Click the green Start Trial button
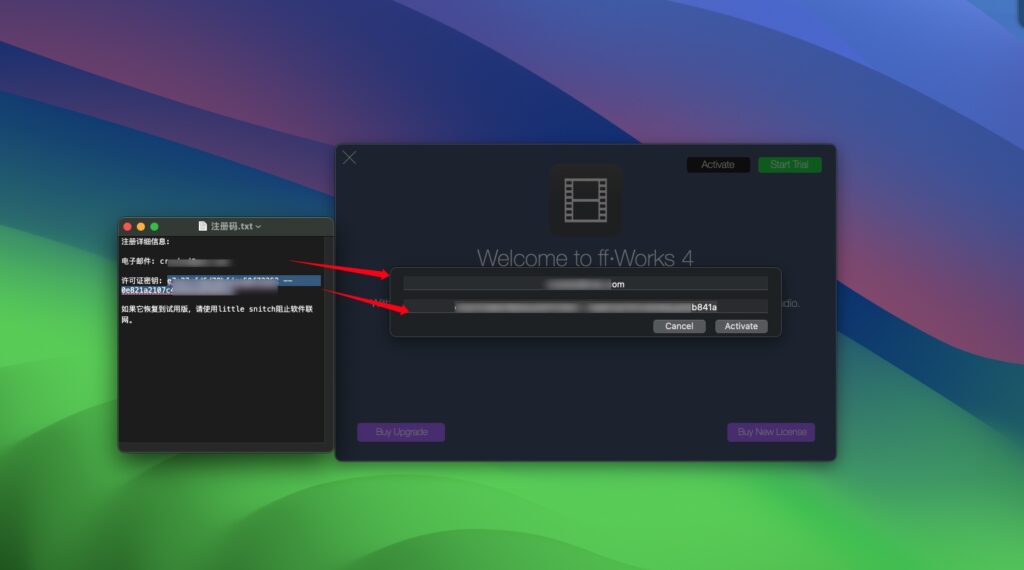Image resolution: width=1024 pixels, height=570 pixels. 790,165
